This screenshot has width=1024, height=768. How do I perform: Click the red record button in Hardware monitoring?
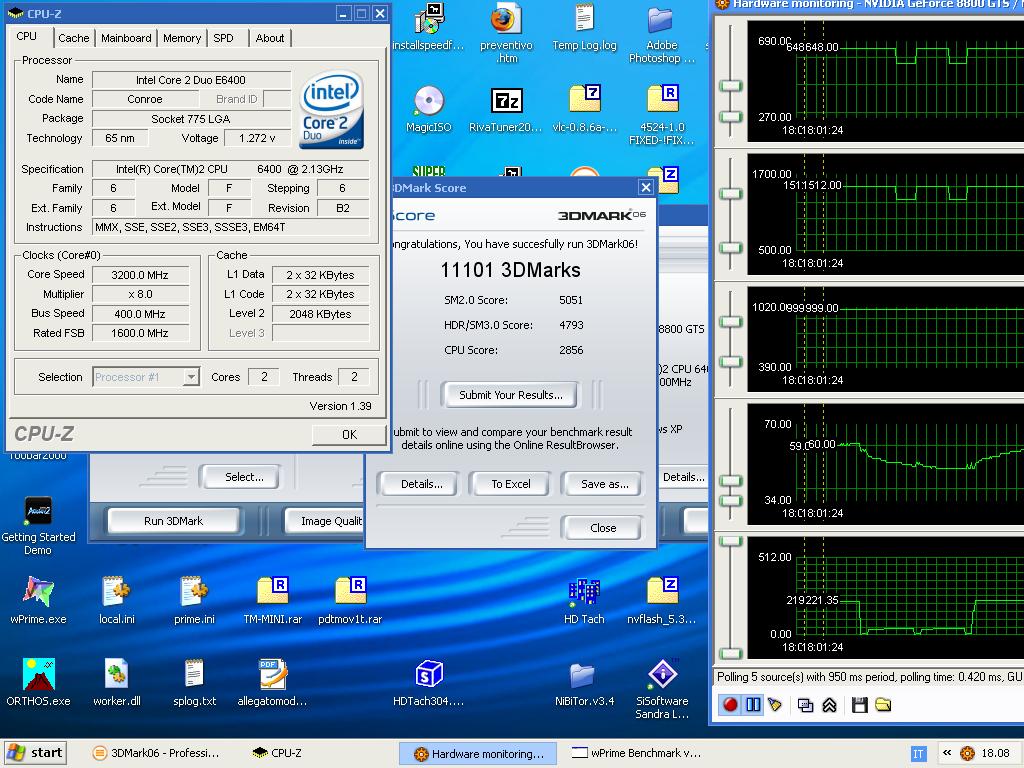(730, 705)
